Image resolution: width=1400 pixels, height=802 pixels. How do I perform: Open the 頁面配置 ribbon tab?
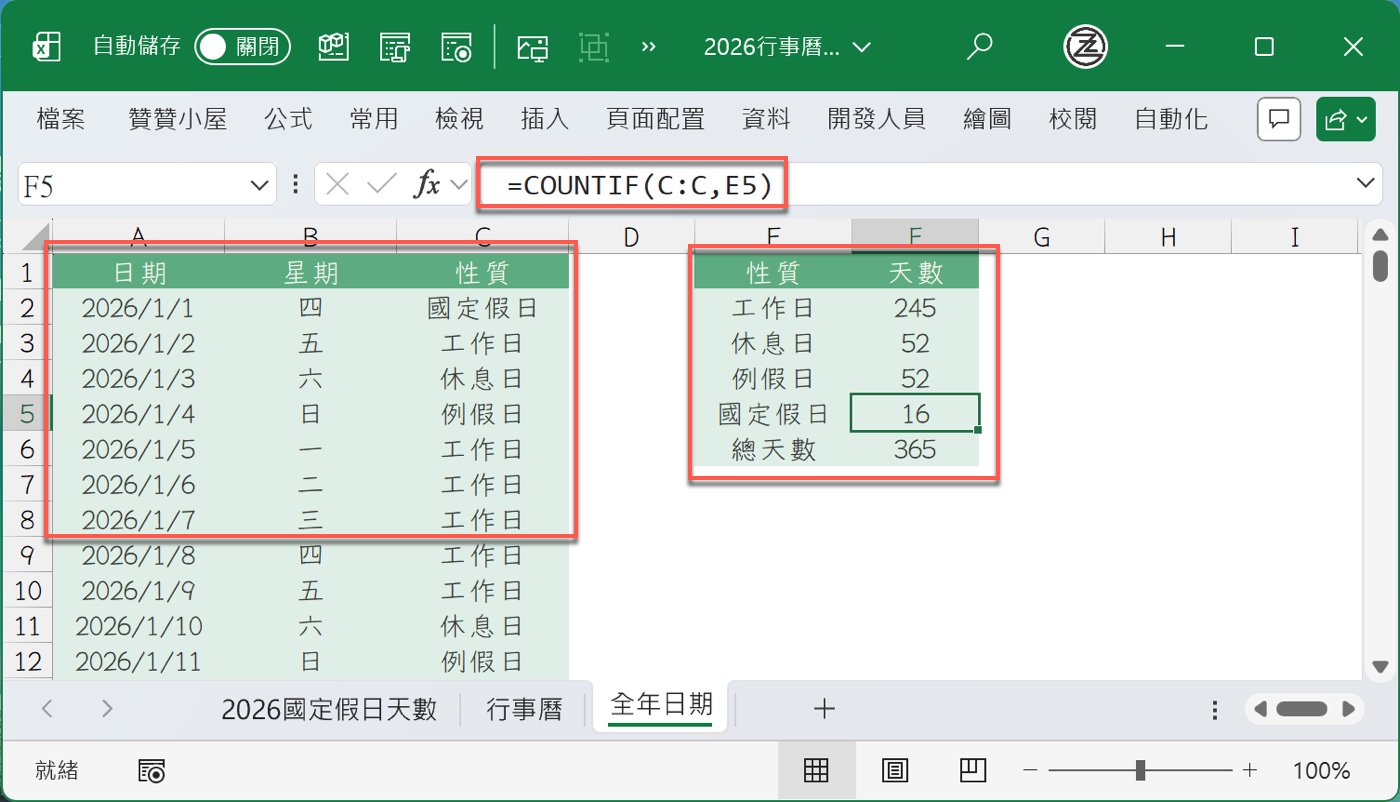click(655, 118)
